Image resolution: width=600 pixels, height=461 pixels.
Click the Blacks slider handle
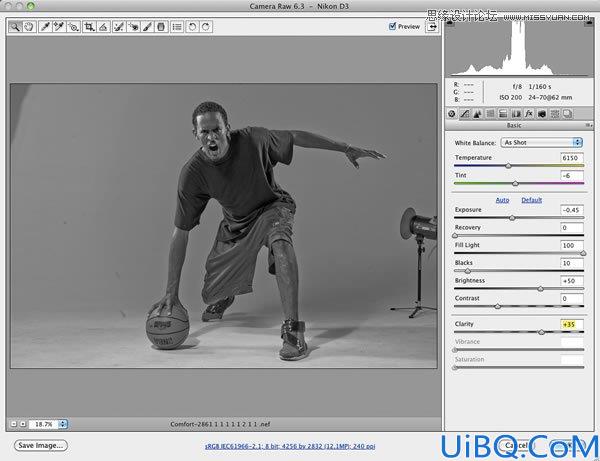(468, 271)
